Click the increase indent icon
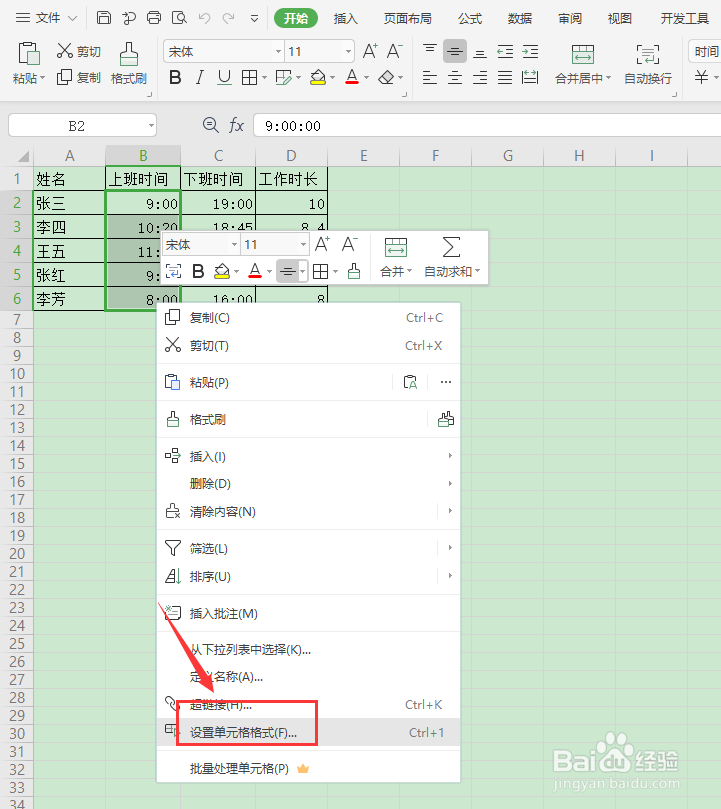Viewport: 721px width, 809px height. [530, 52]
